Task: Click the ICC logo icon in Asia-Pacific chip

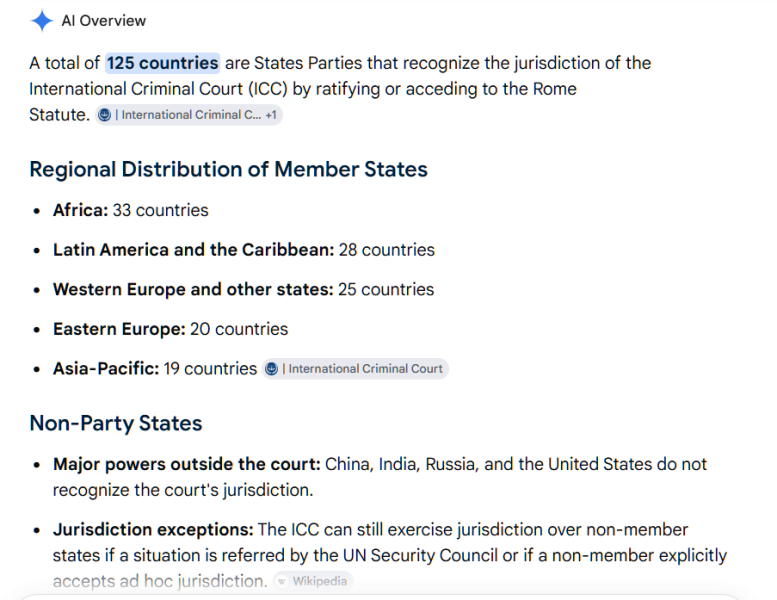Action: (271, 369)
